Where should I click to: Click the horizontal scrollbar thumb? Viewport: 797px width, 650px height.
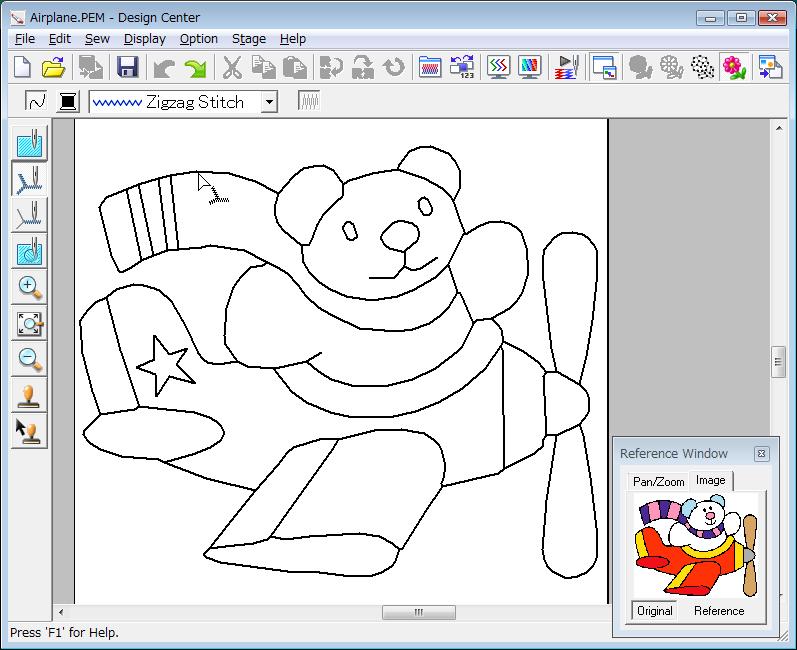point(418,612)
